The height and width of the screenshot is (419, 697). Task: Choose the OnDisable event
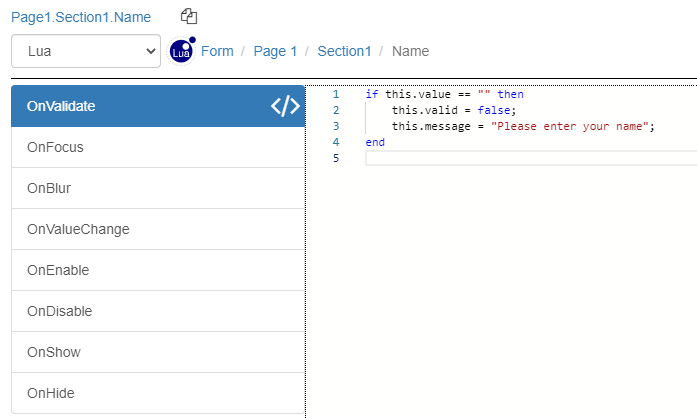point(158,311)
